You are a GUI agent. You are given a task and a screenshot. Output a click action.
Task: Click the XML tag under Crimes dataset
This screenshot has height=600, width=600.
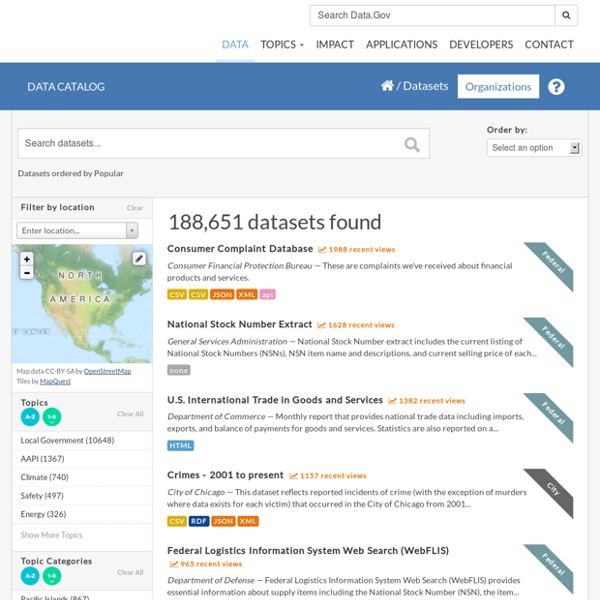[x=248, y=521]
